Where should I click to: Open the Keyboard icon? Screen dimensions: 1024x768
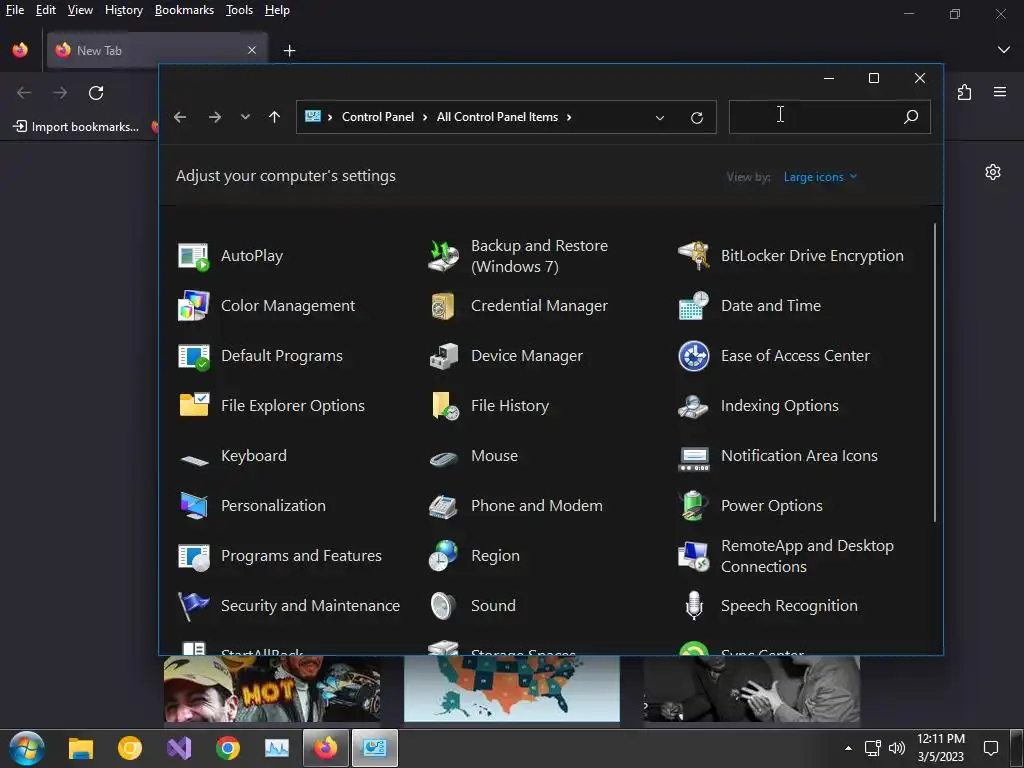[194, 460]
